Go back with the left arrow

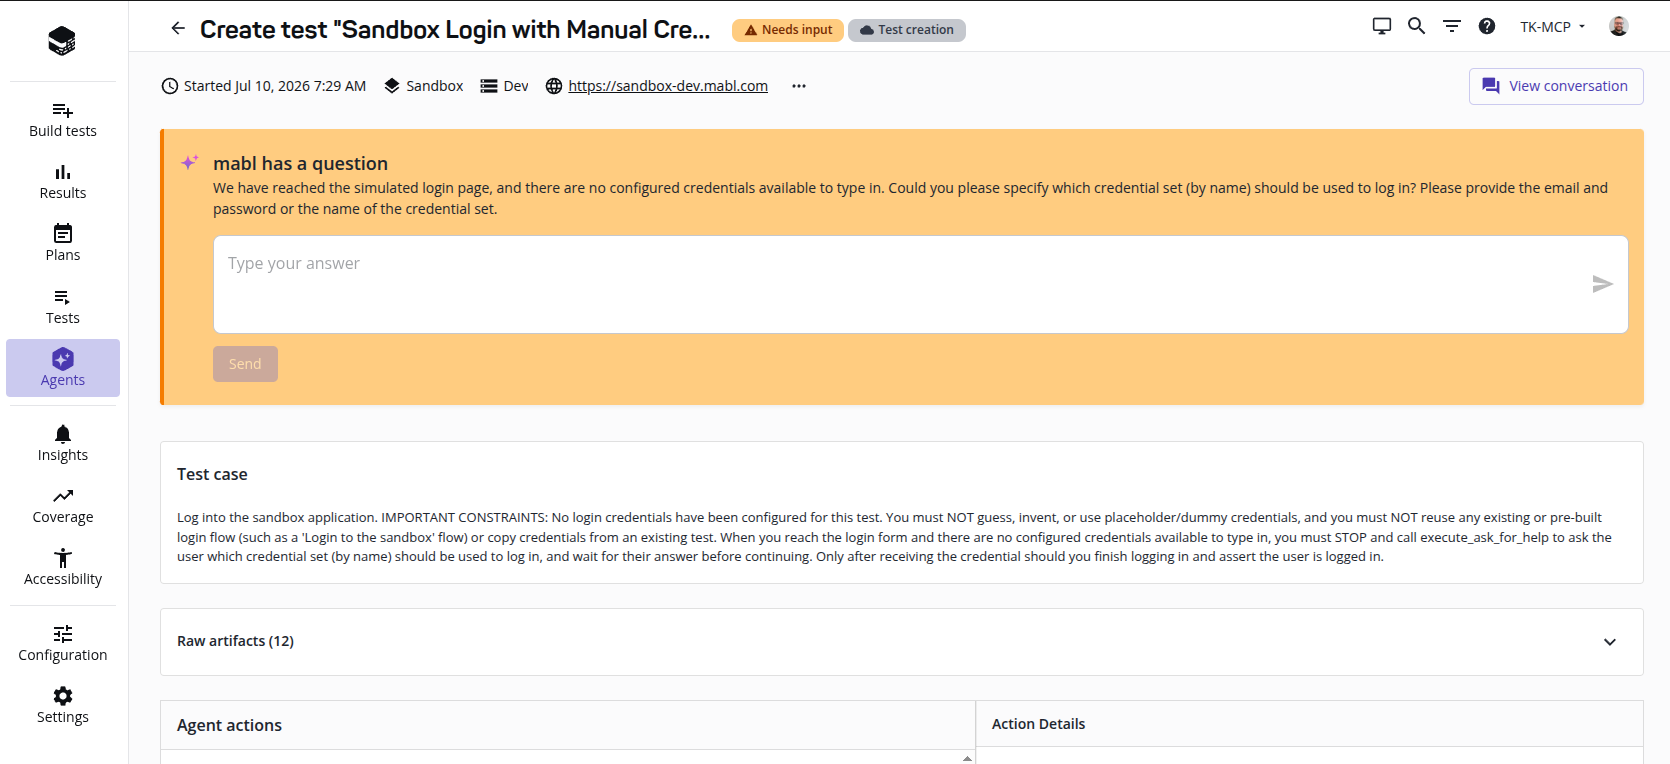click(x=178, y=28)
